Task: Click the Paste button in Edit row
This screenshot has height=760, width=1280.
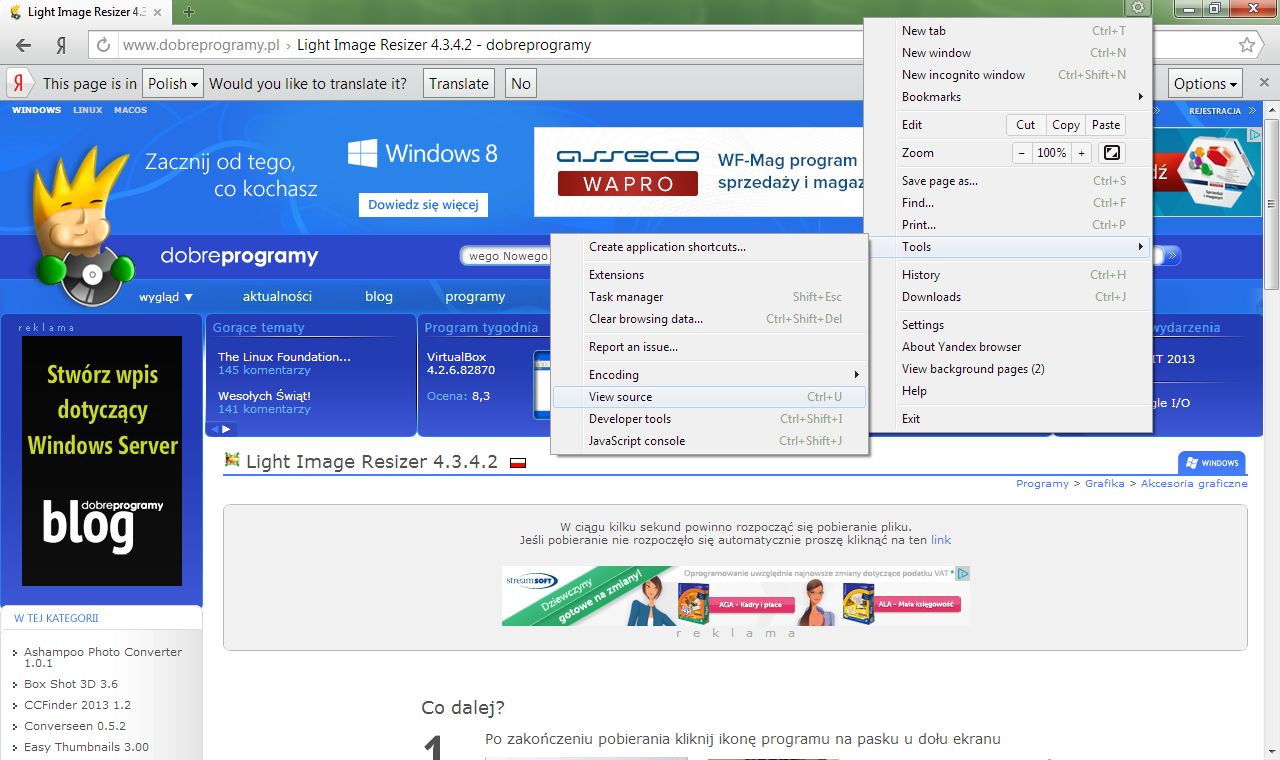Action: (x=1106, y=125)
